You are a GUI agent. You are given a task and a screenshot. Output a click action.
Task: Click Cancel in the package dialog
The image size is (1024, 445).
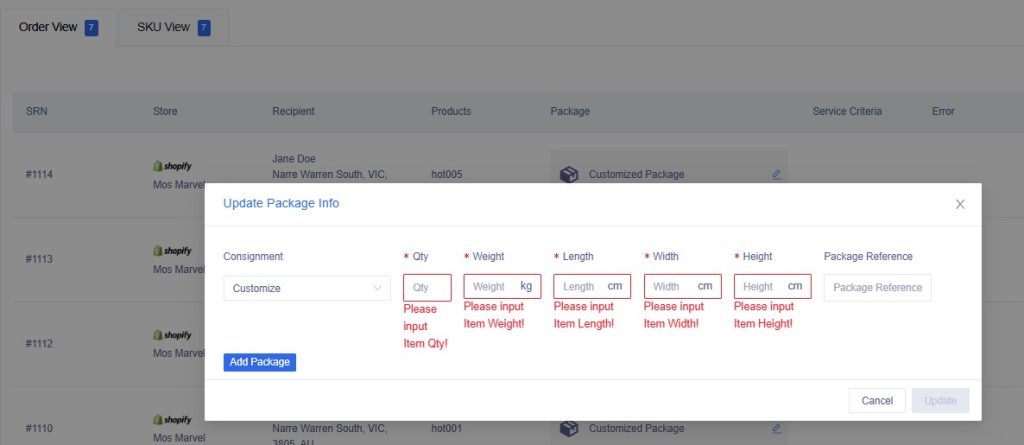pos(877,401)
